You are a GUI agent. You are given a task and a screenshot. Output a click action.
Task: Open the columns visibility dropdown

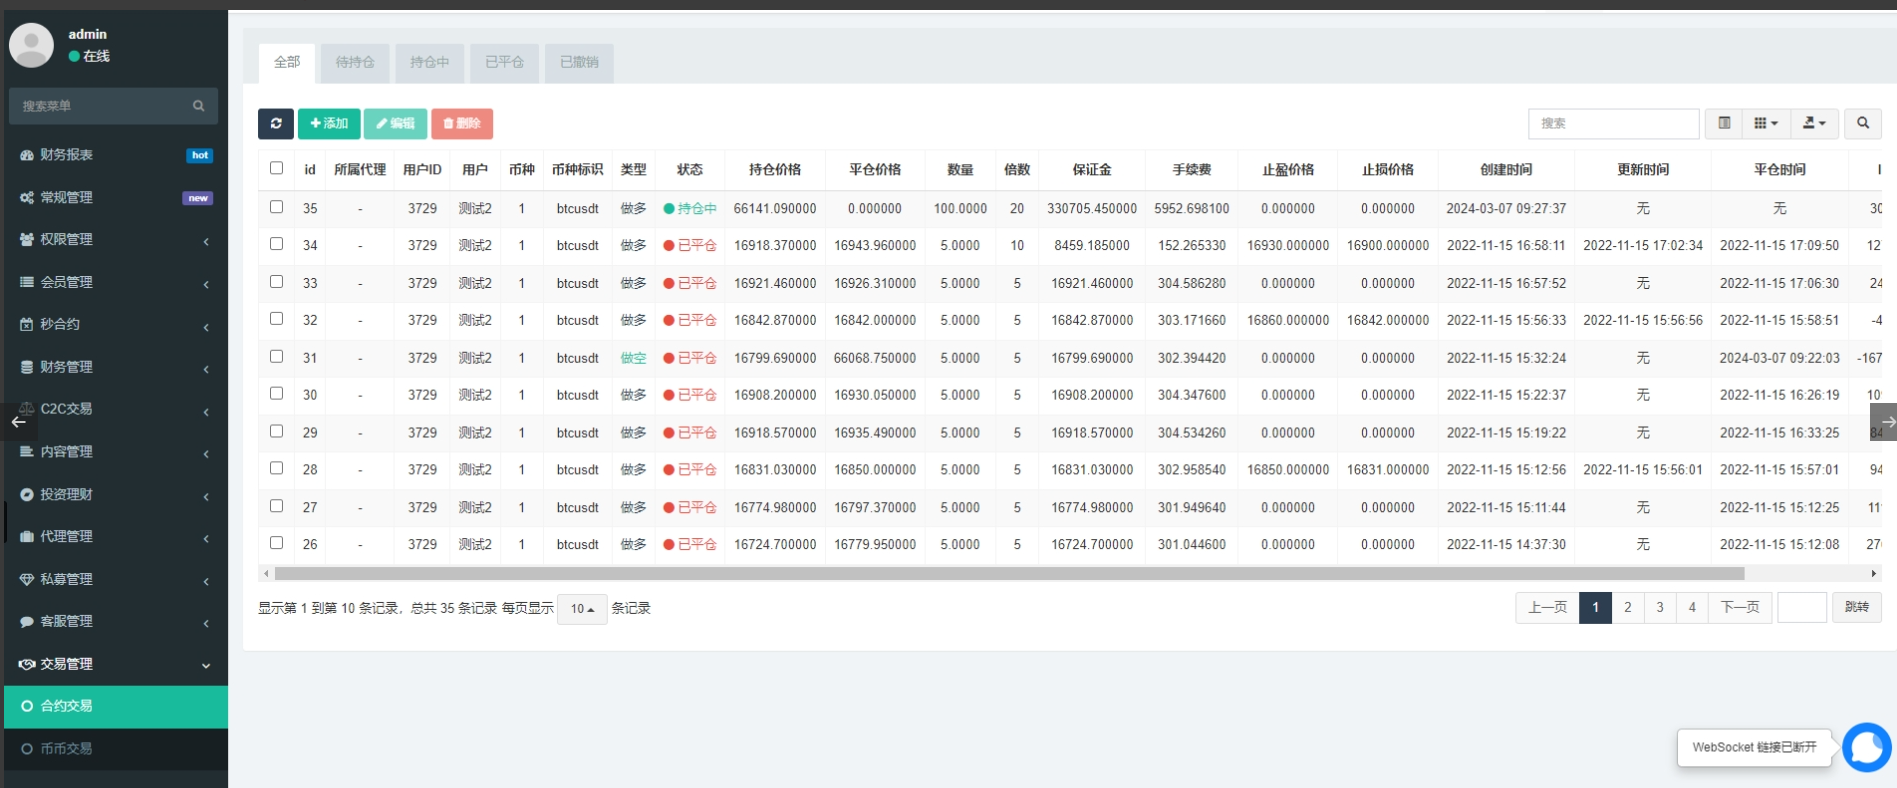[1766, 123]
